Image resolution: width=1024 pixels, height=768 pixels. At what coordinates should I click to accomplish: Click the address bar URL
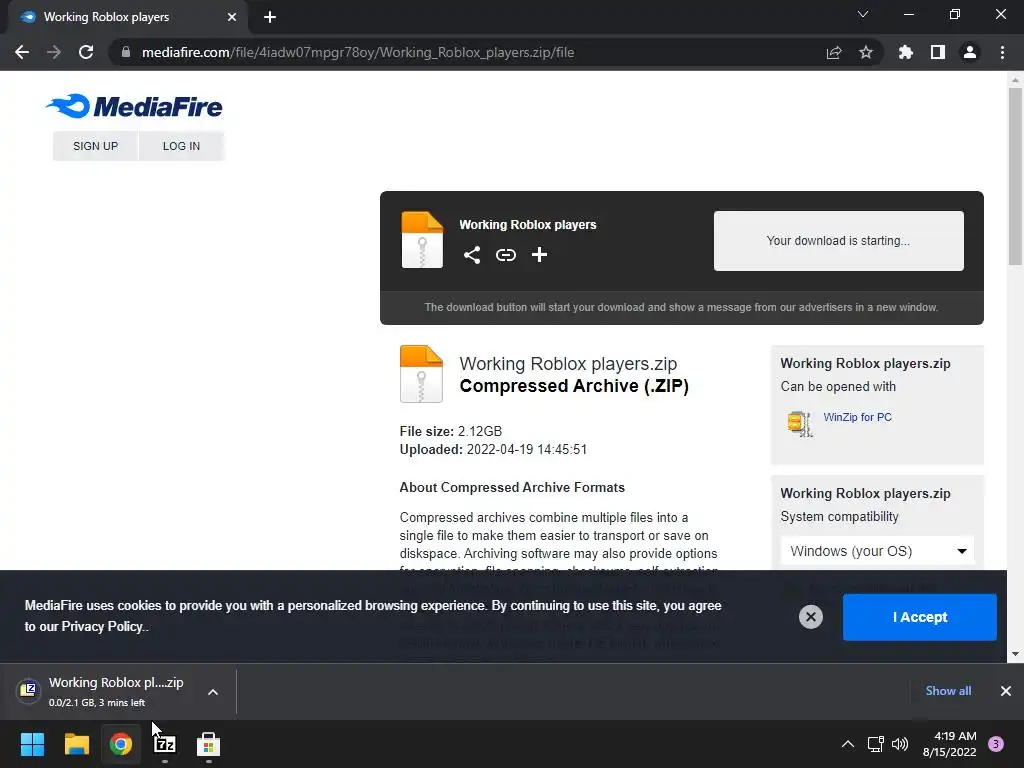tap(358, 52)
